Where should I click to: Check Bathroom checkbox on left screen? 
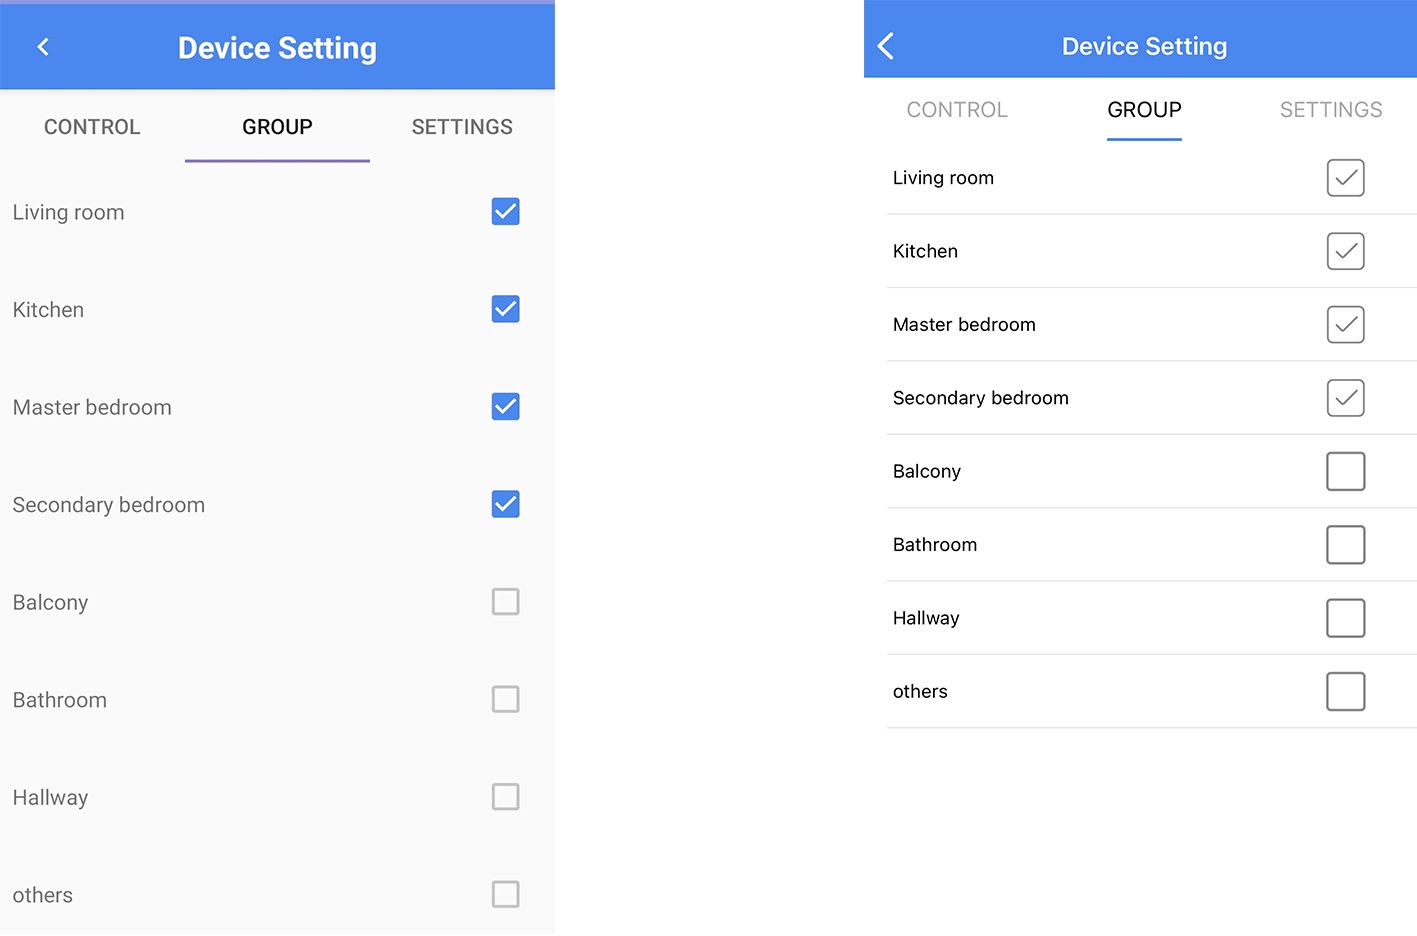pos(505,699)
